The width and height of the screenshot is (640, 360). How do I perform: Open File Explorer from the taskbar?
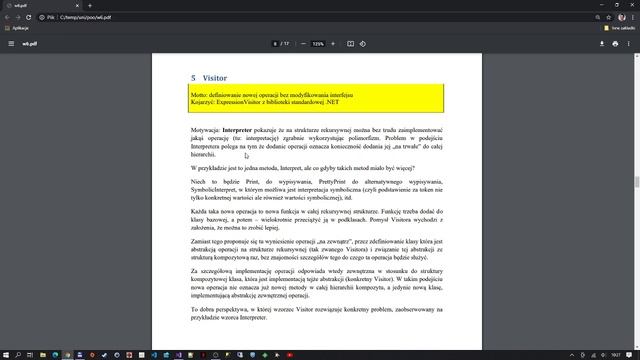[43, 355]
